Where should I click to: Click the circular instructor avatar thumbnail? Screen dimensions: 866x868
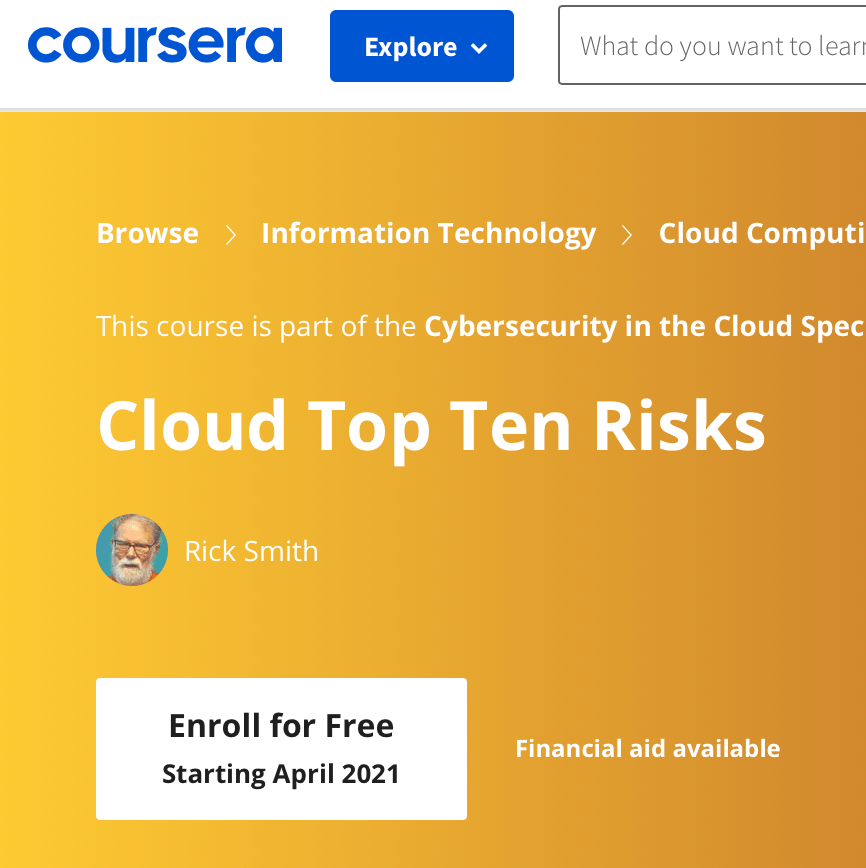tap(131, 549)
